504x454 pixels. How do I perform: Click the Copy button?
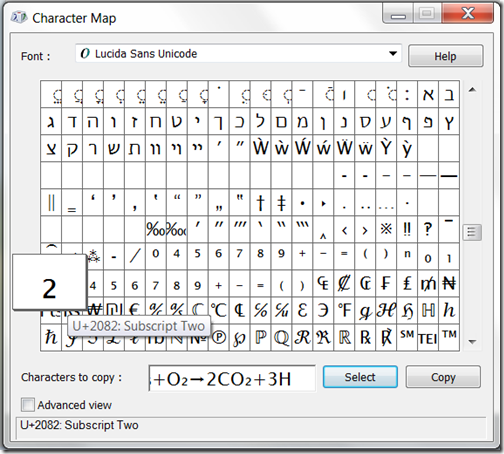coord(443,377)
